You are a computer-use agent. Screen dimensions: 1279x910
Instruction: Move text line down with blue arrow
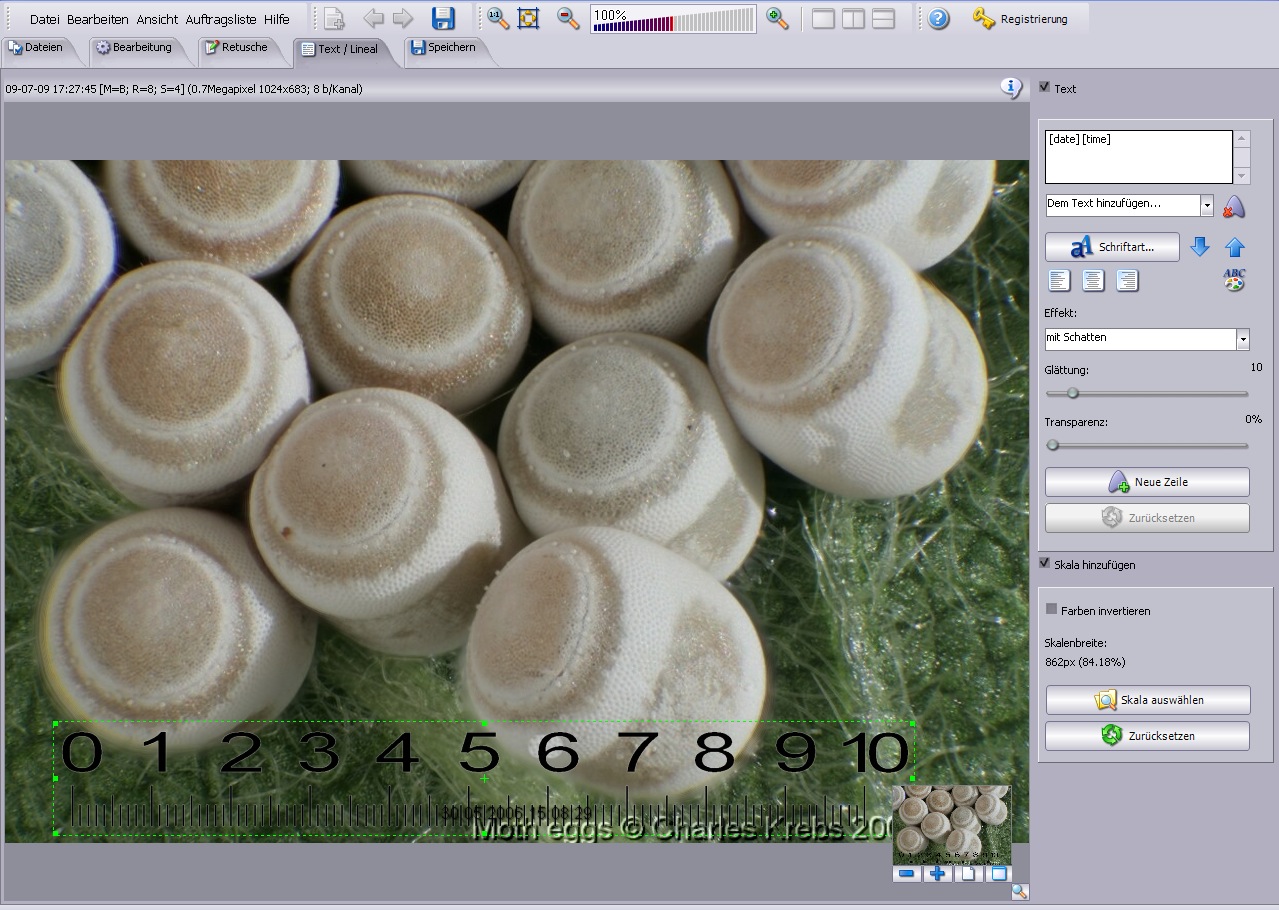(1200, 247)
